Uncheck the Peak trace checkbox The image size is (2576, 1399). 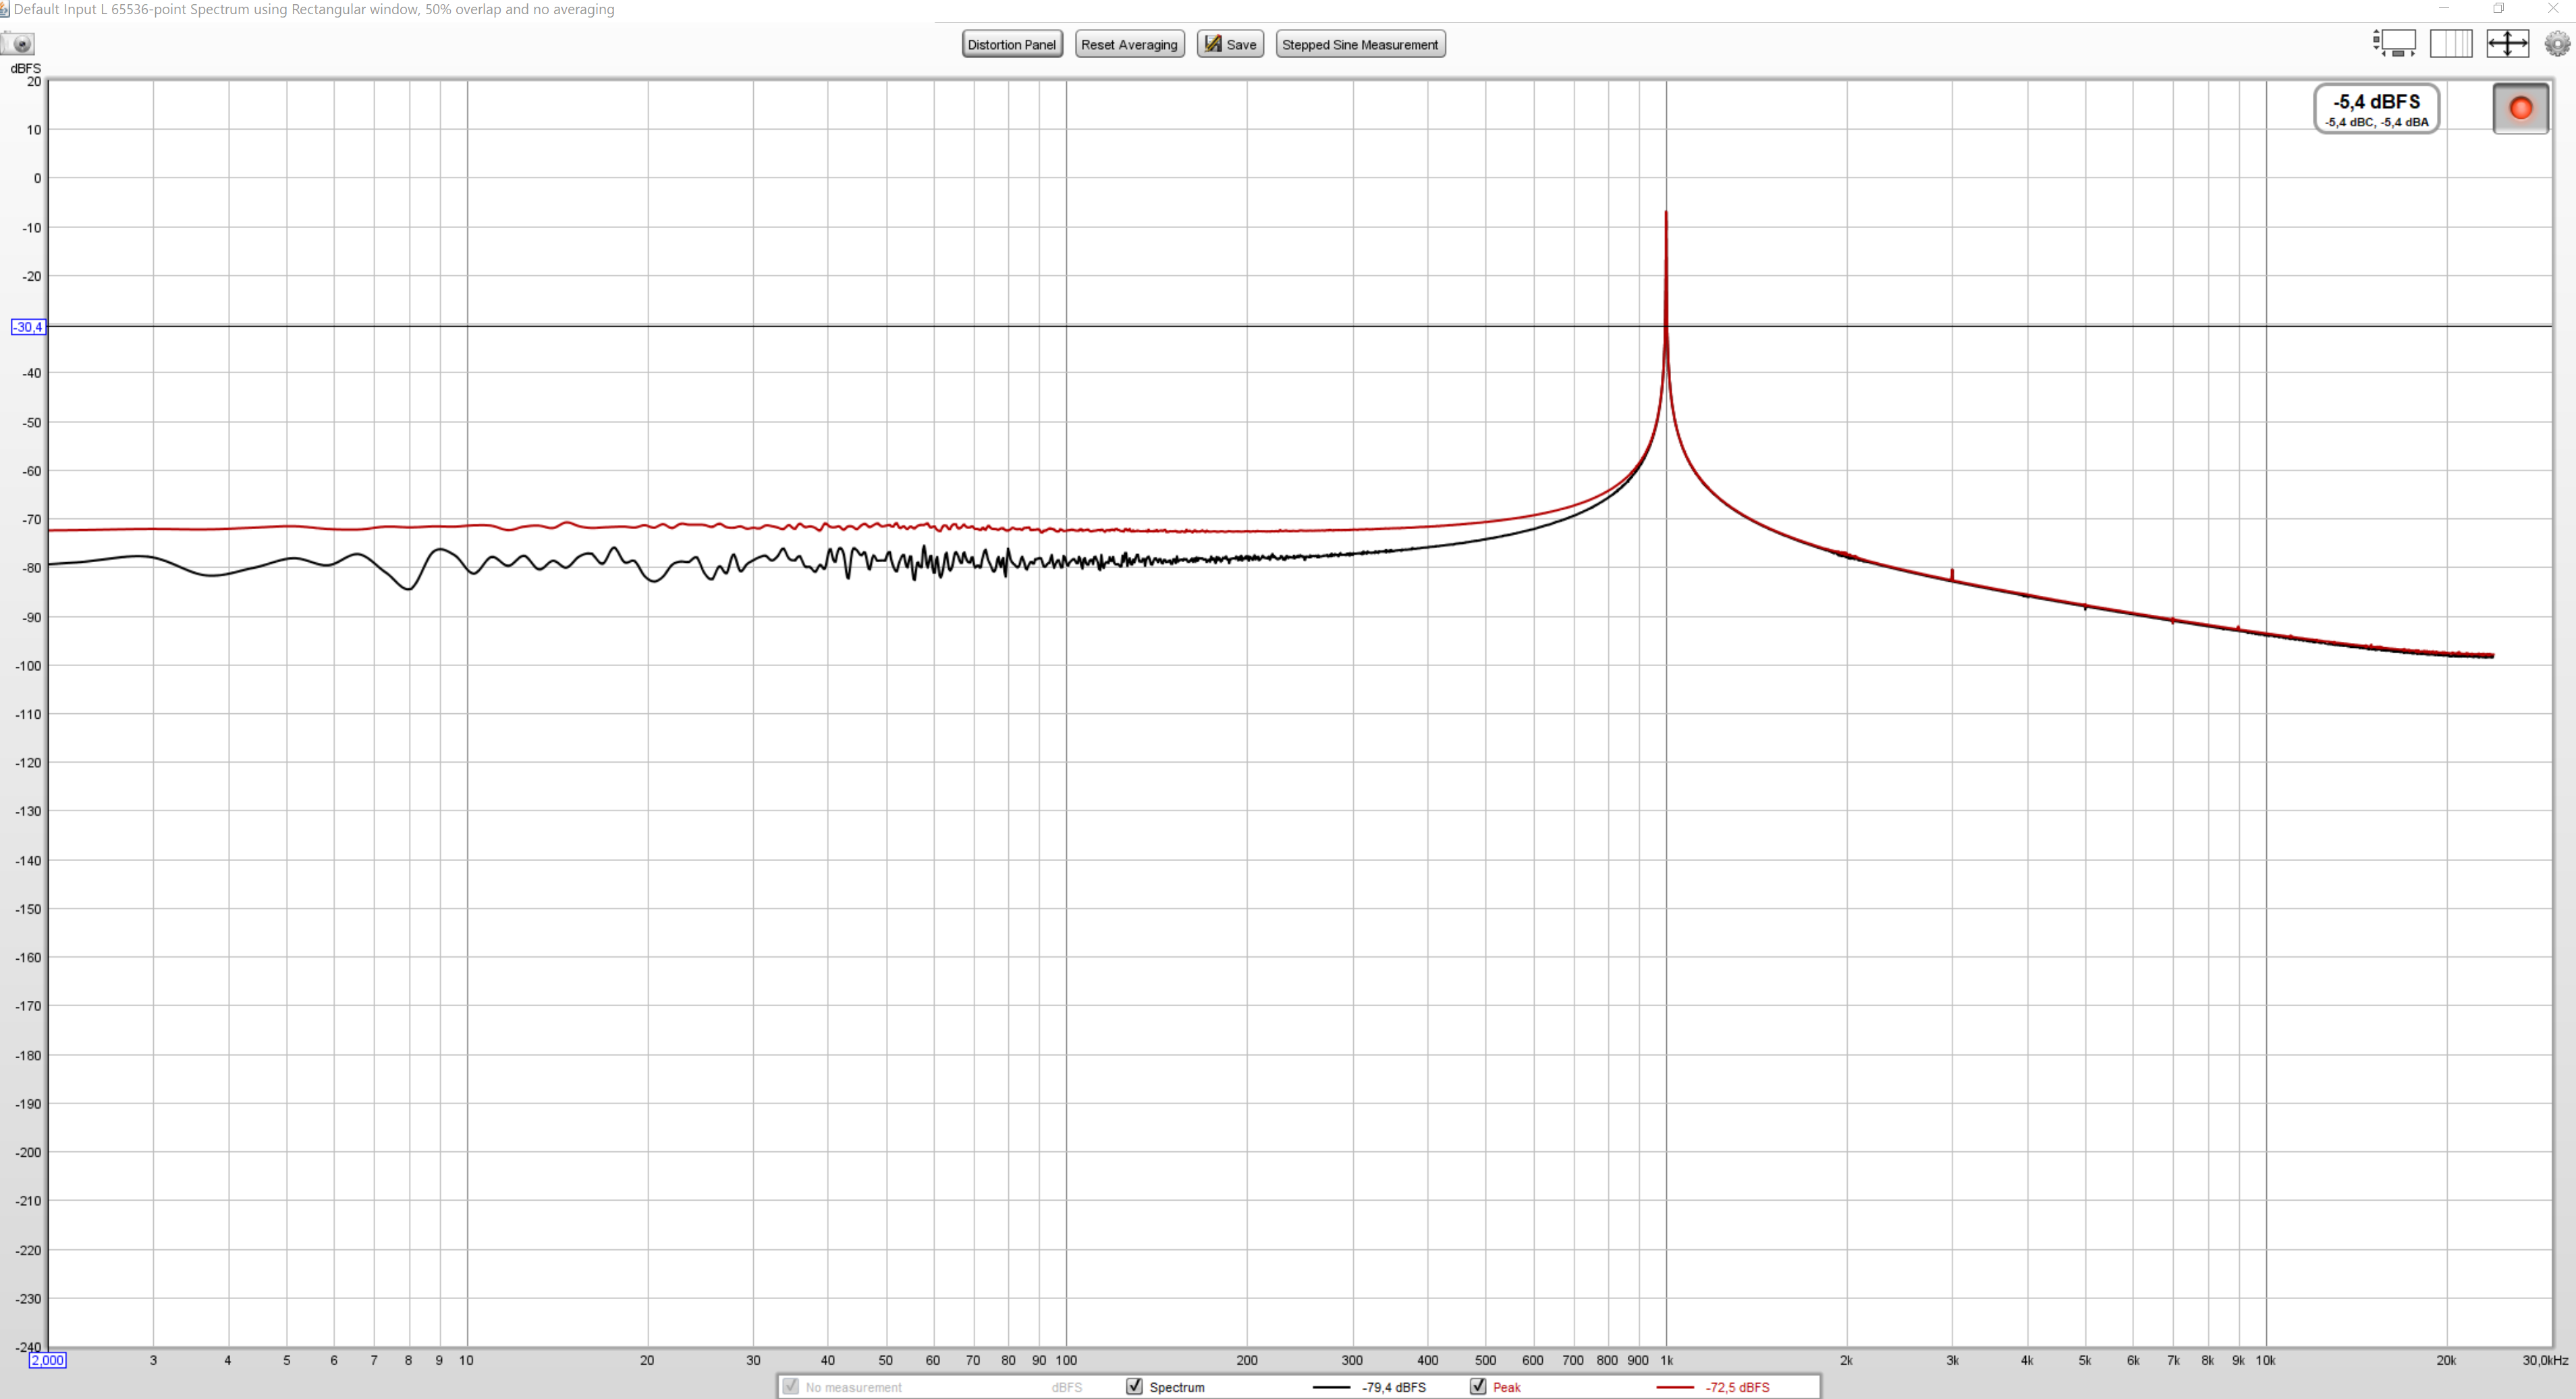click(x=1478, y=1386)
